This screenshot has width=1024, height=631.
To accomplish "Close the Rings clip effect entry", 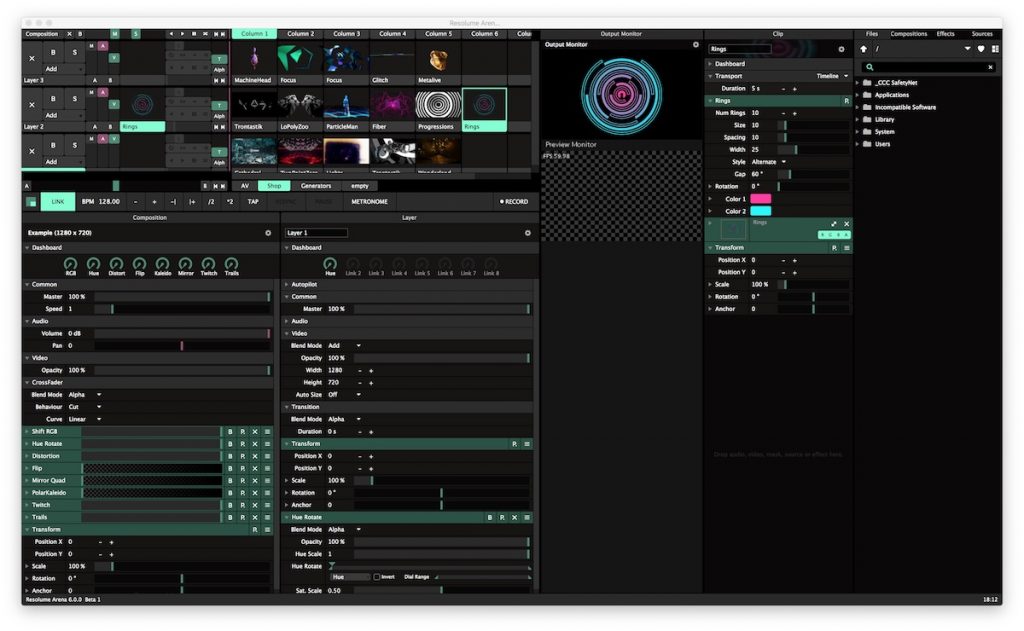I will pyautogui.click(x=846, y=224).
